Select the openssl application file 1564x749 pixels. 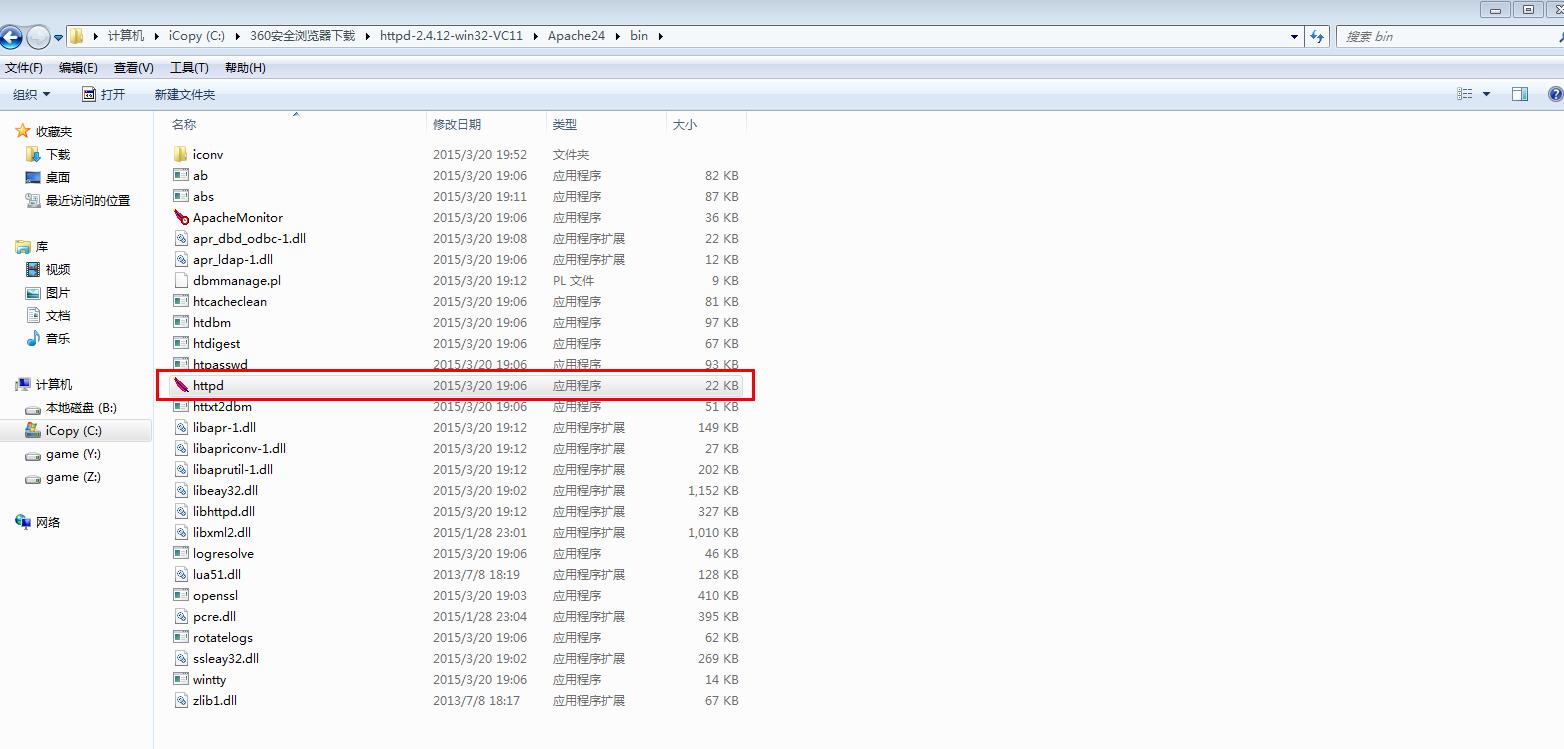pos(215,595)
